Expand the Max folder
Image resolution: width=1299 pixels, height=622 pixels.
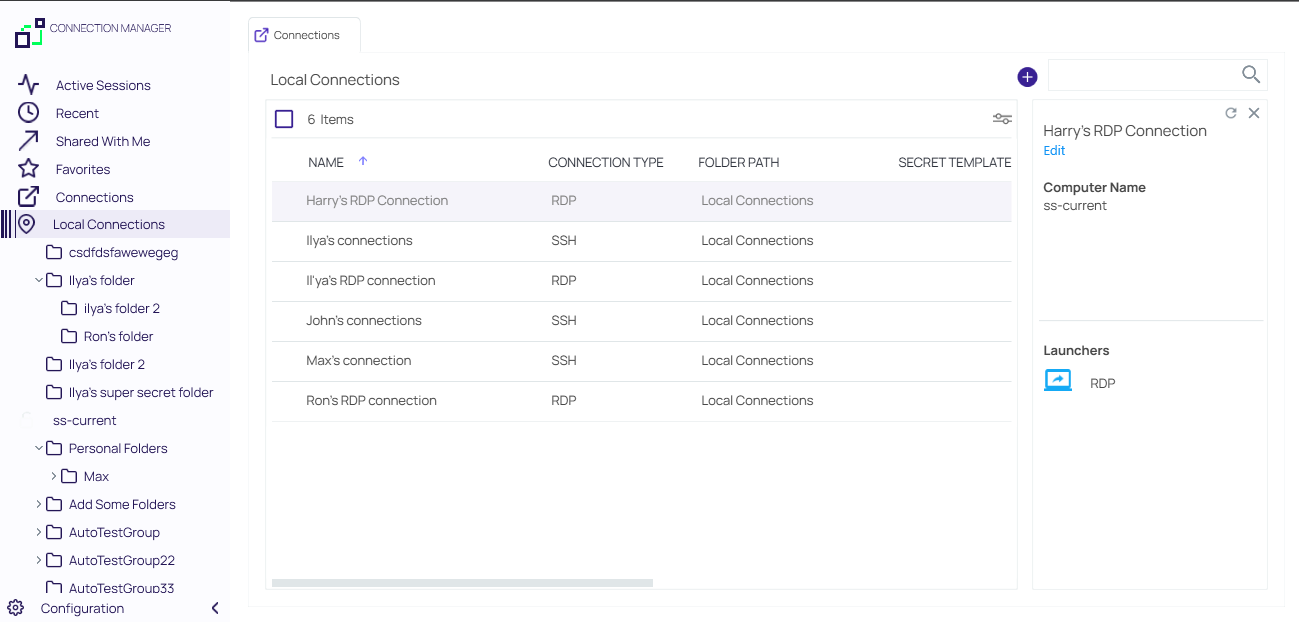click(x=55, y=477)
